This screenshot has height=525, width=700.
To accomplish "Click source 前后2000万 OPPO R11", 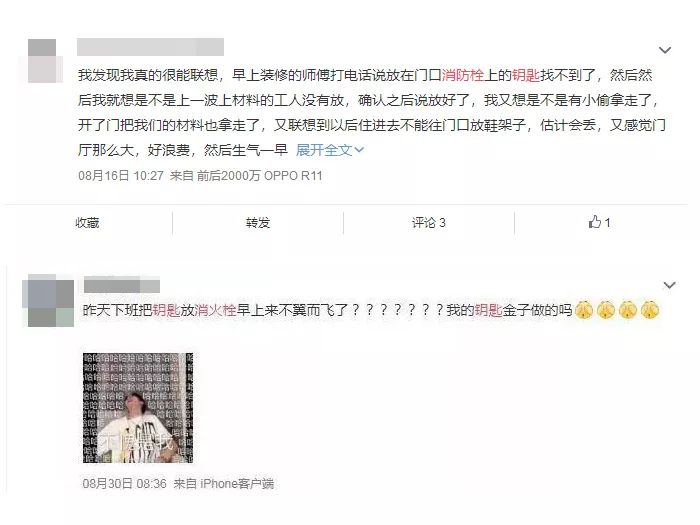I will click(x=260, y=175).
